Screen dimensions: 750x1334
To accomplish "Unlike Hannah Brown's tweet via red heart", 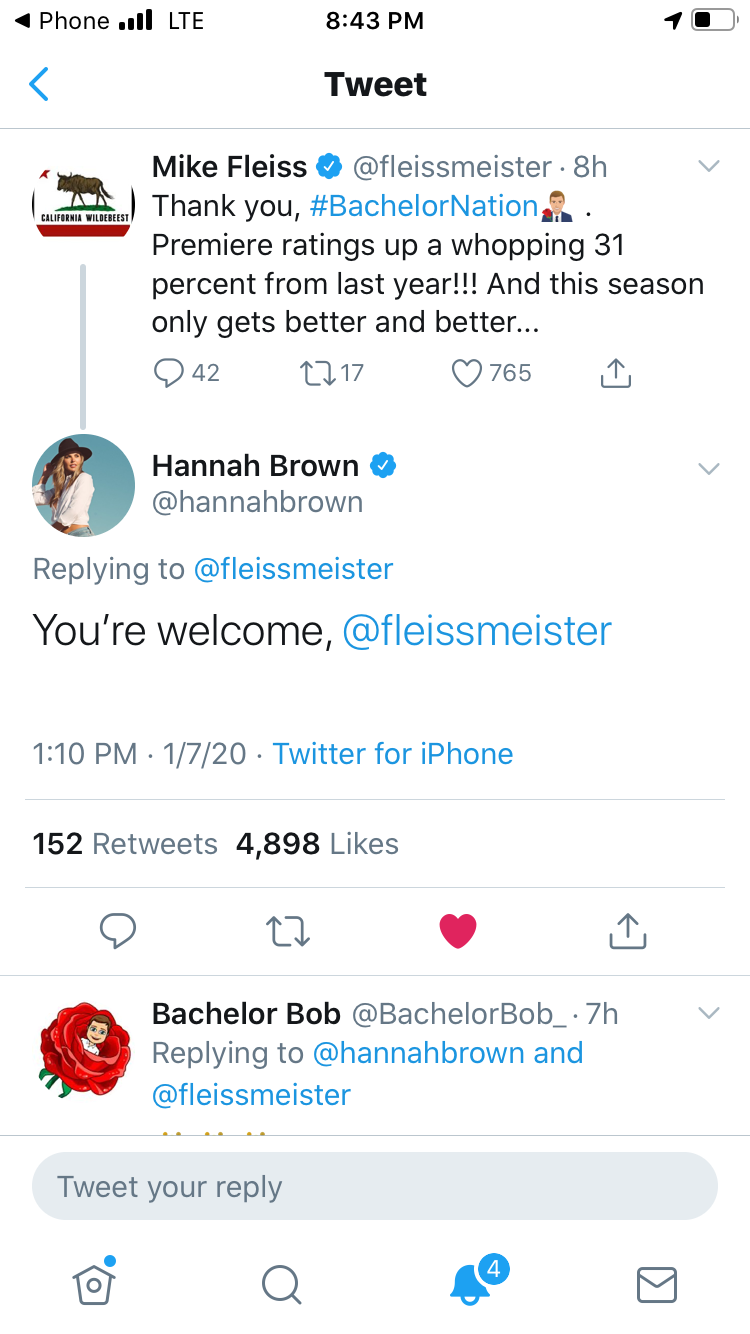I will coord(458,931).
